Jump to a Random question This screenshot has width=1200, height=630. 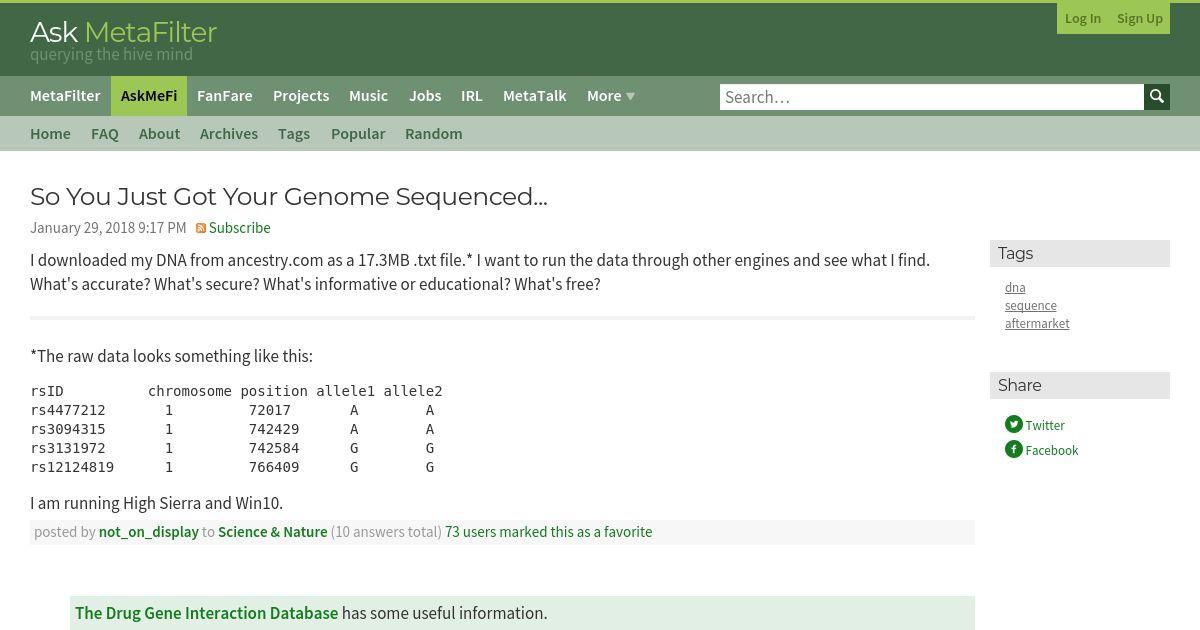pos(434,134)
